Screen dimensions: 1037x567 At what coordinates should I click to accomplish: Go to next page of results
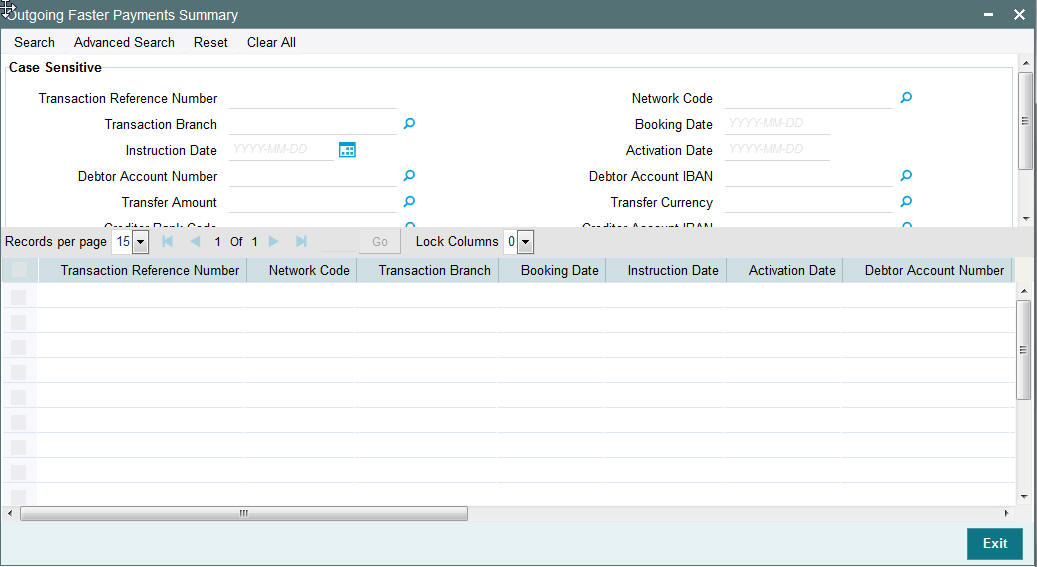click(273, 241)
